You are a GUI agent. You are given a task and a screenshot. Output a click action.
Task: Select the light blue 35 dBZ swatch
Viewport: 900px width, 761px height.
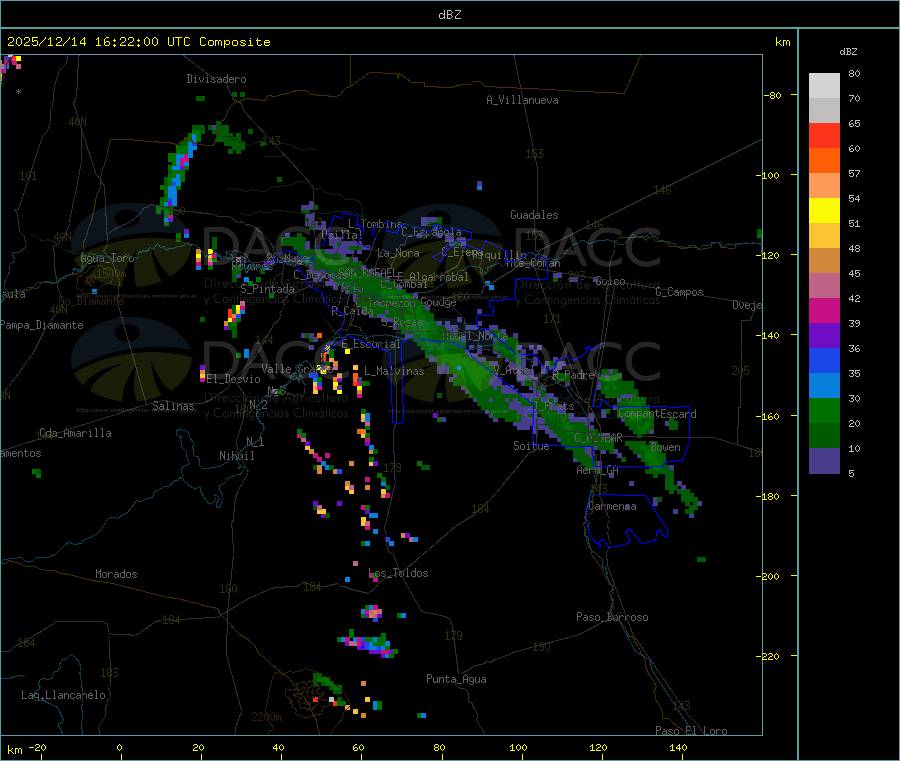click(x=824, y=386)
